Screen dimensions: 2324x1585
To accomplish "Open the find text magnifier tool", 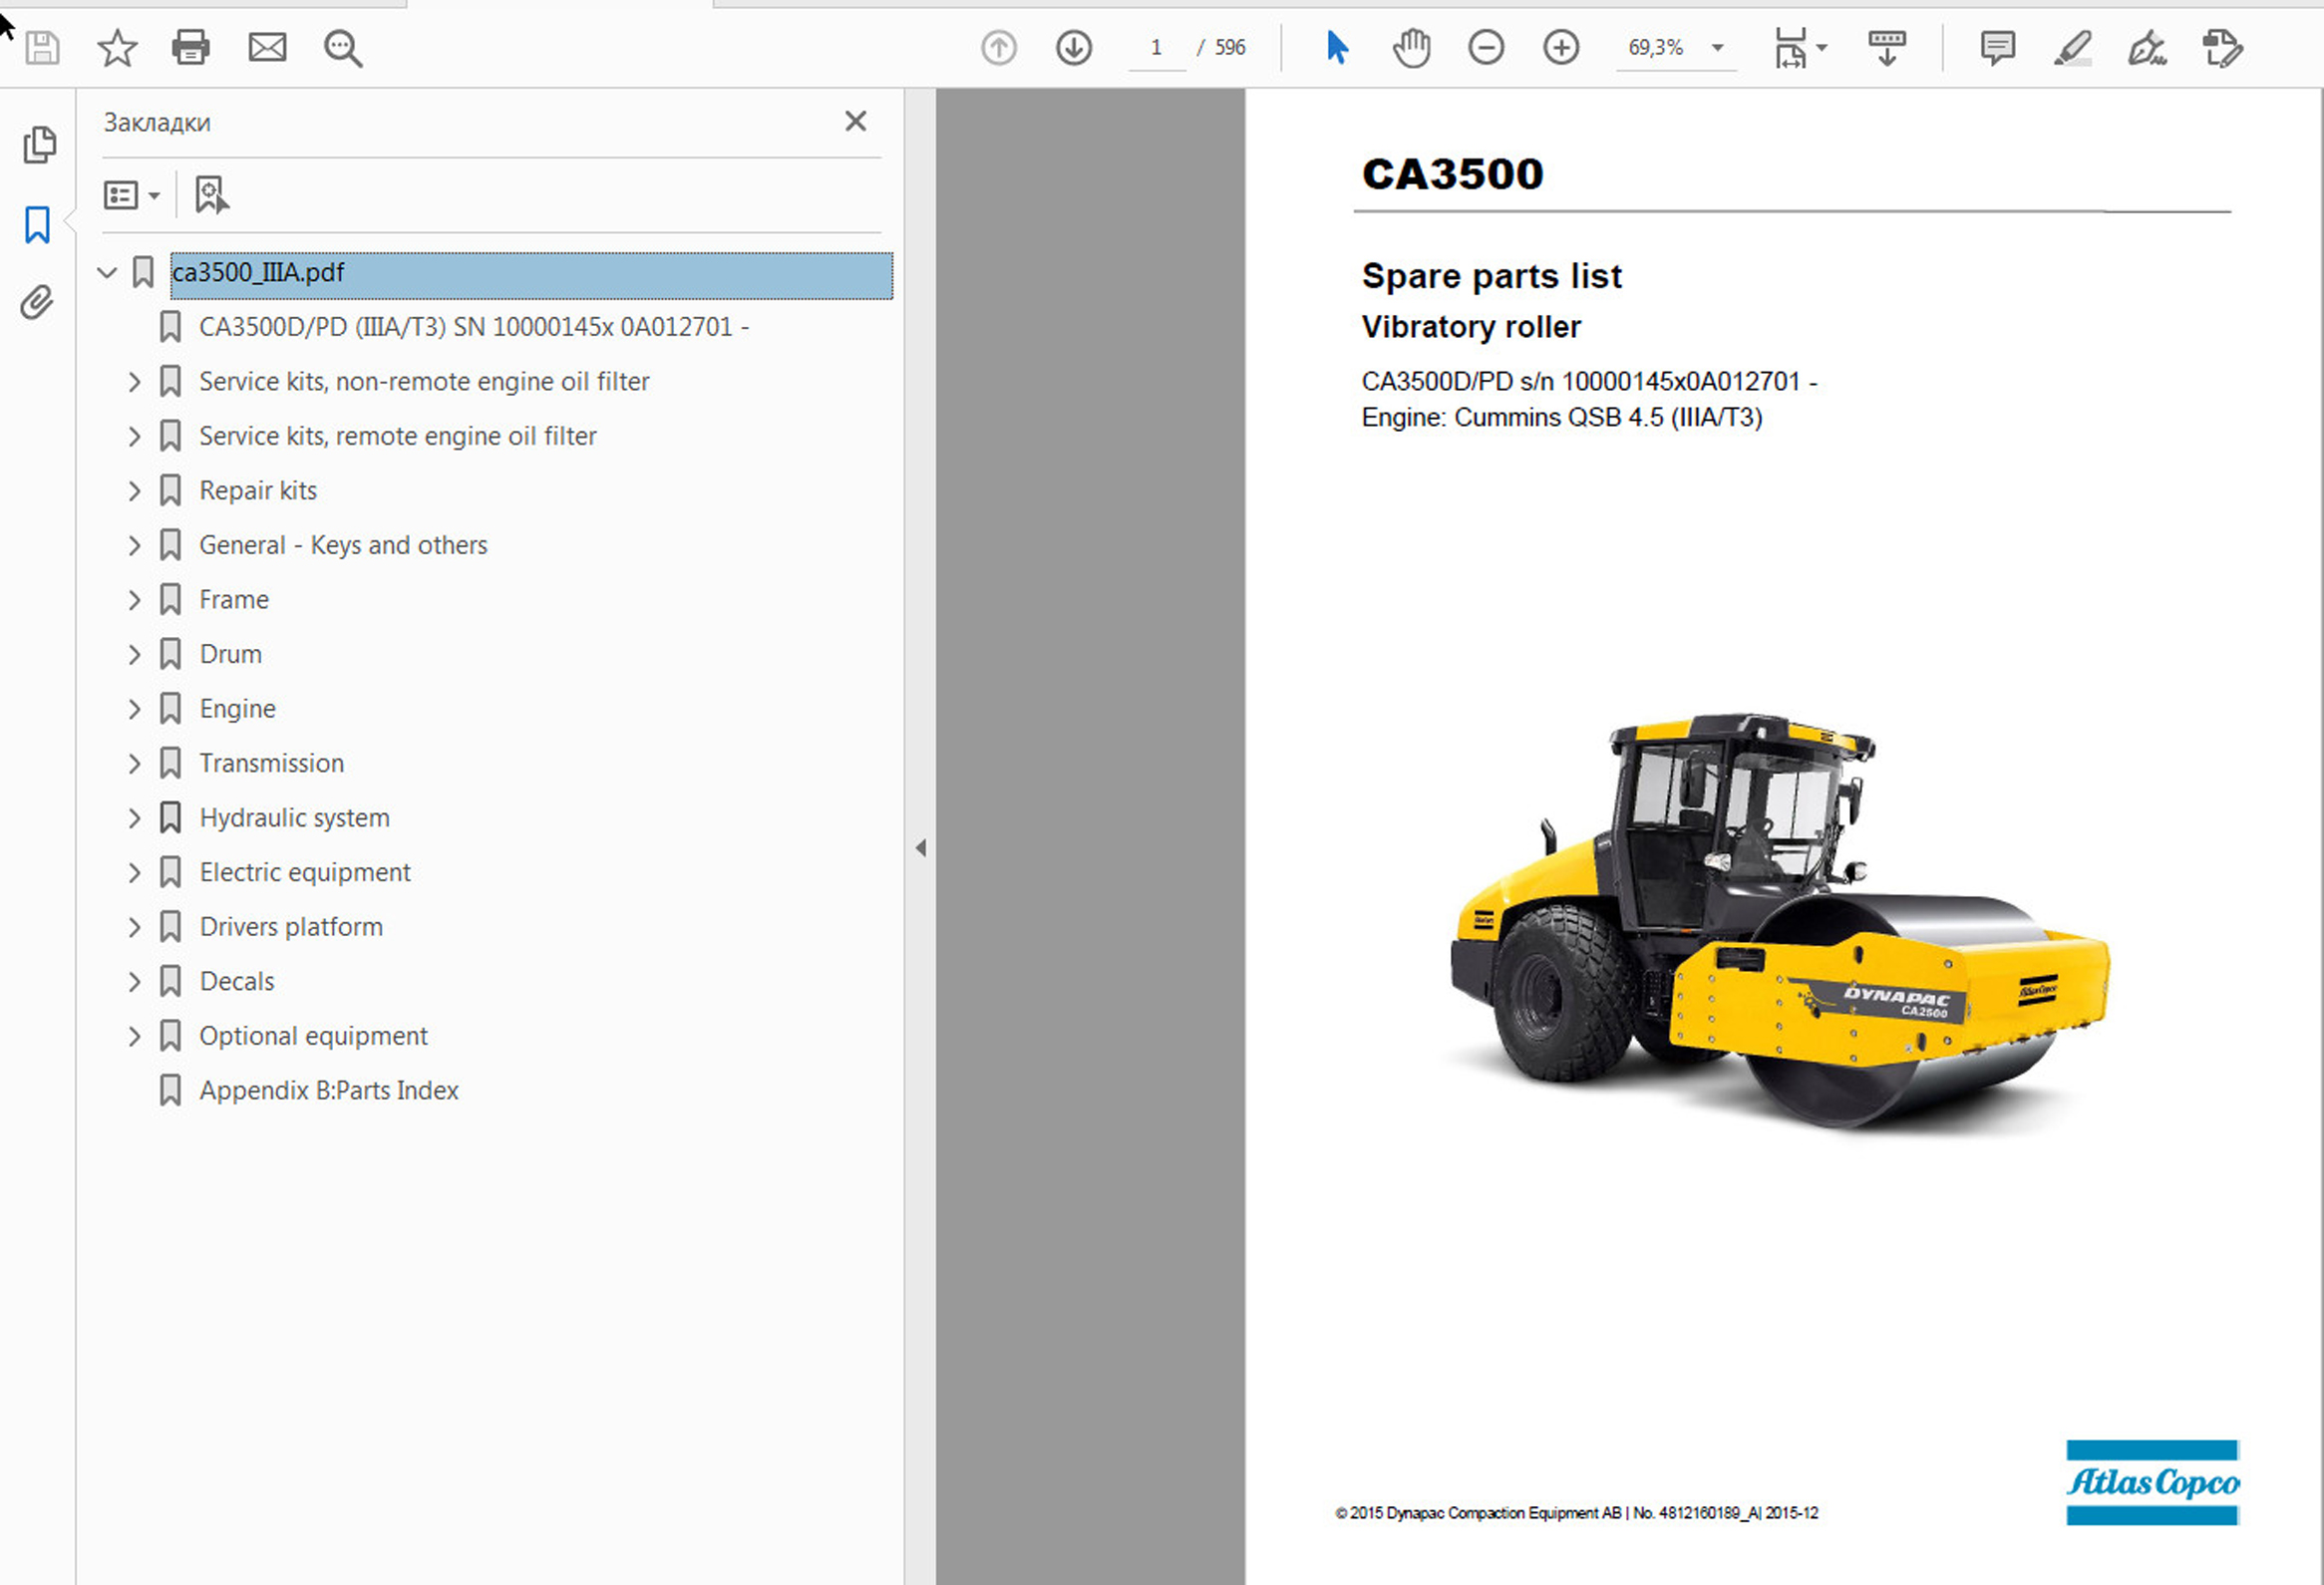I will (x=343, y=48).
